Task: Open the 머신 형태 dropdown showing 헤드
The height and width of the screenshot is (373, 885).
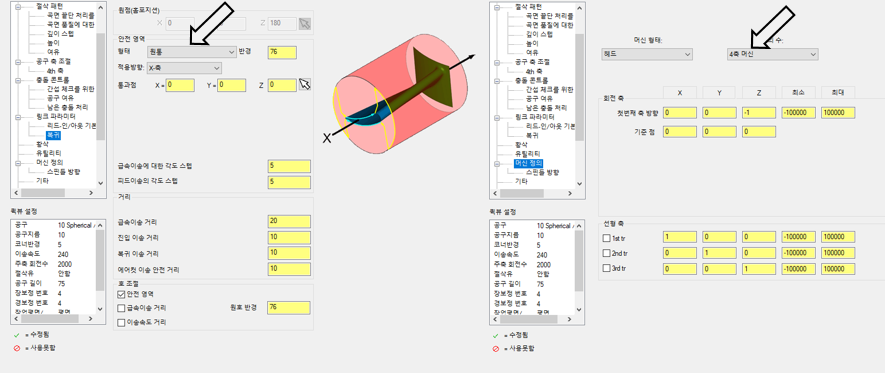Action: [x=647, y=54]
